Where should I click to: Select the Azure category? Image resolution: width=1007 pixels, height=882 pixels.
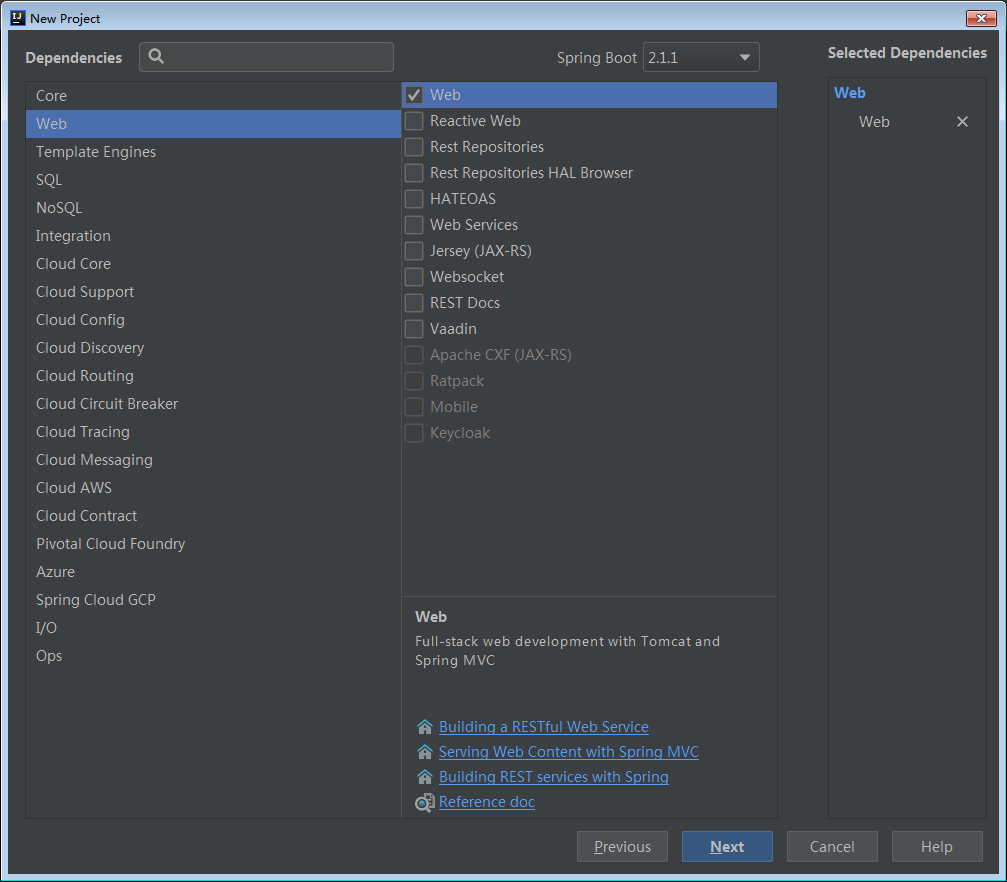pos(213,572)
